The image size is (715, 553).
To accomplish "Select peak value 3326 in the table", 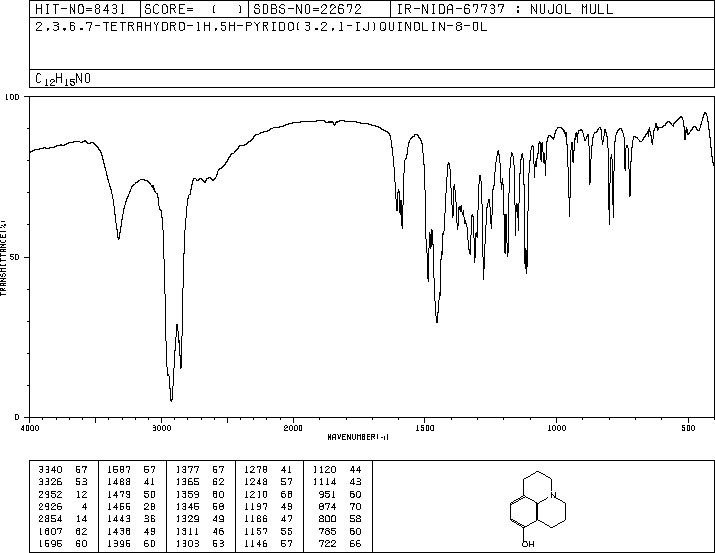I will 50,482.
